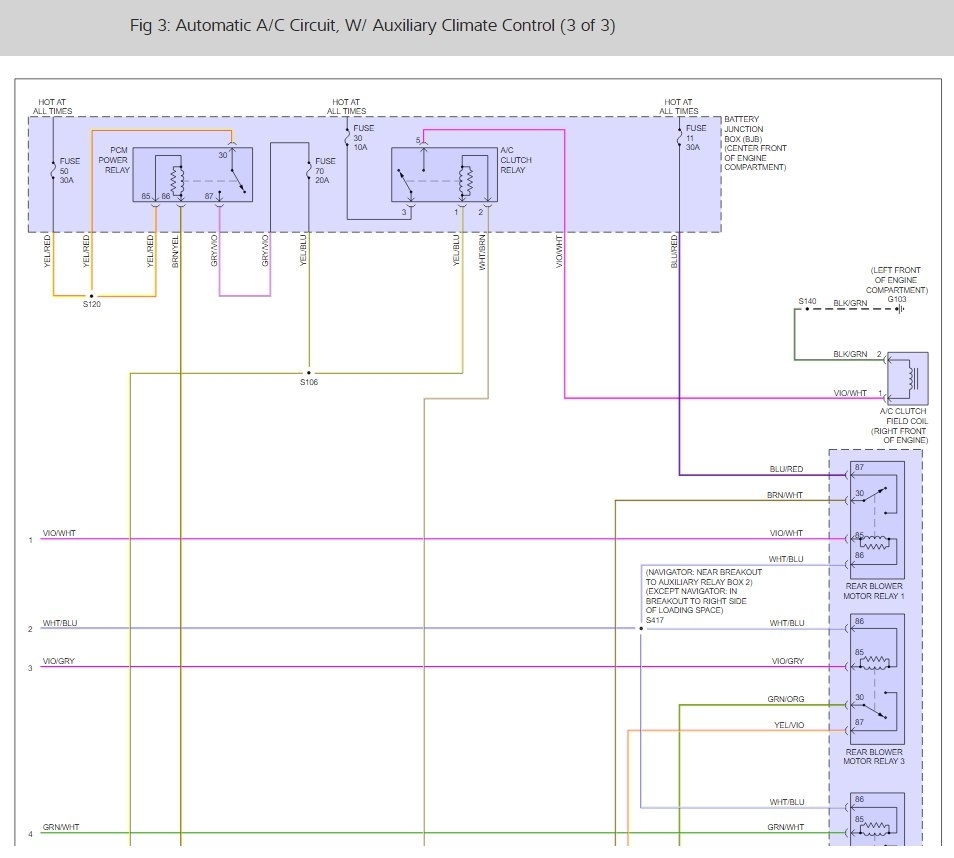
Task: Select the Fuse 50 30A symbol
Action: coord(53,165)
